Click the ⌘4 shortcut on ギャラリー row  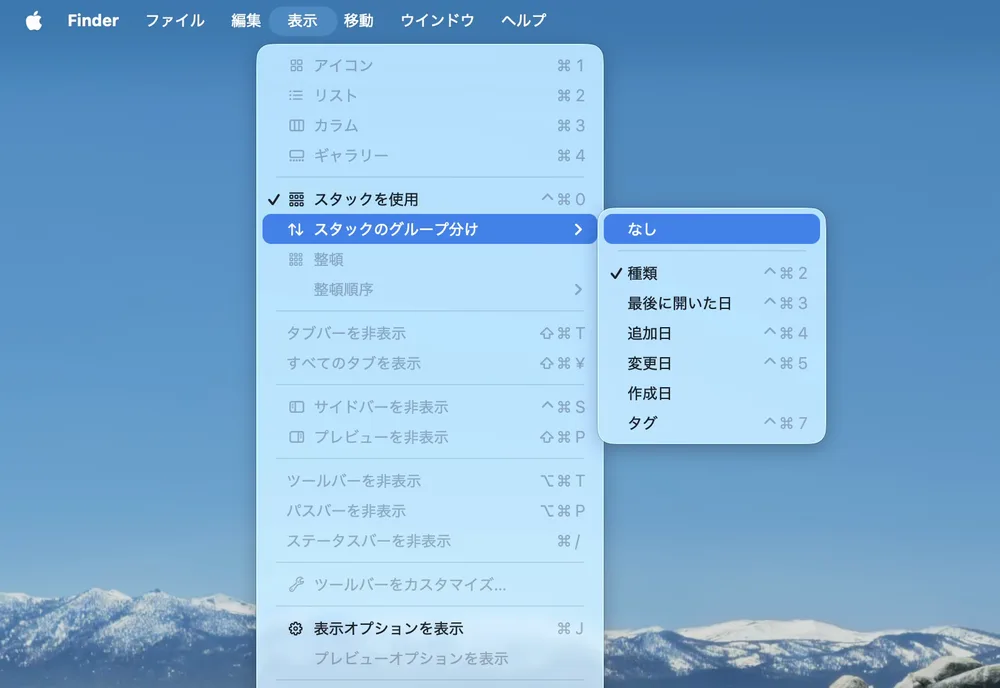[x=571, y=156]
